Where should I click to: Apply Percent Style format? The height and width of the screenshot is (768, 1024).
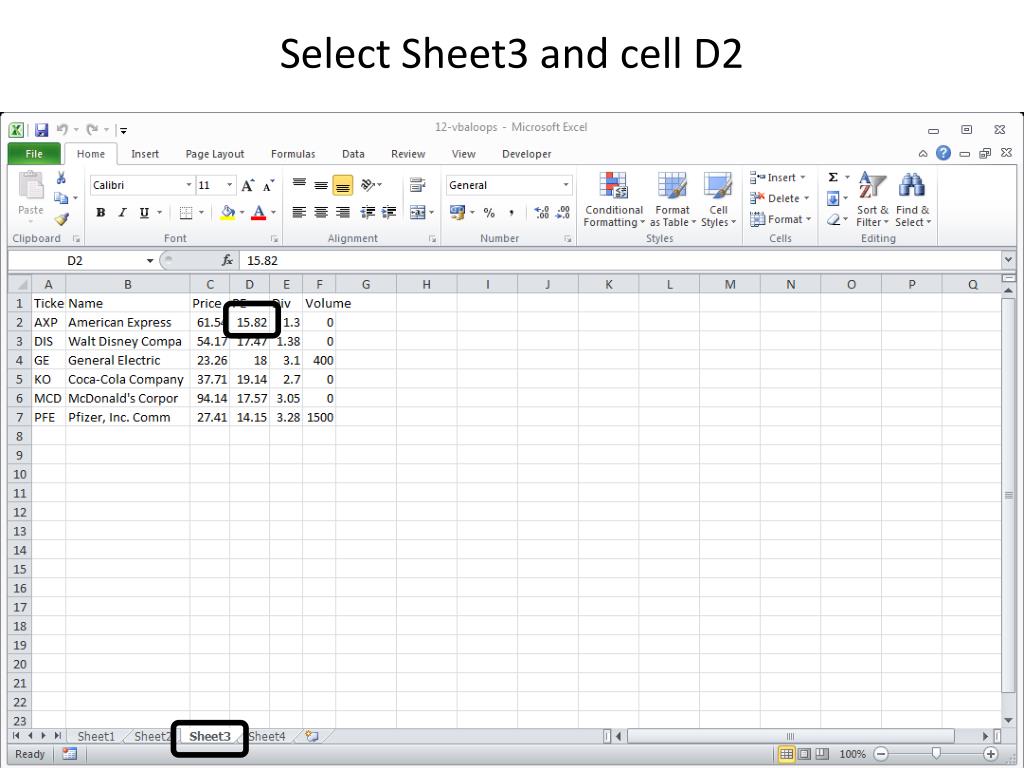tap(489, 212)
